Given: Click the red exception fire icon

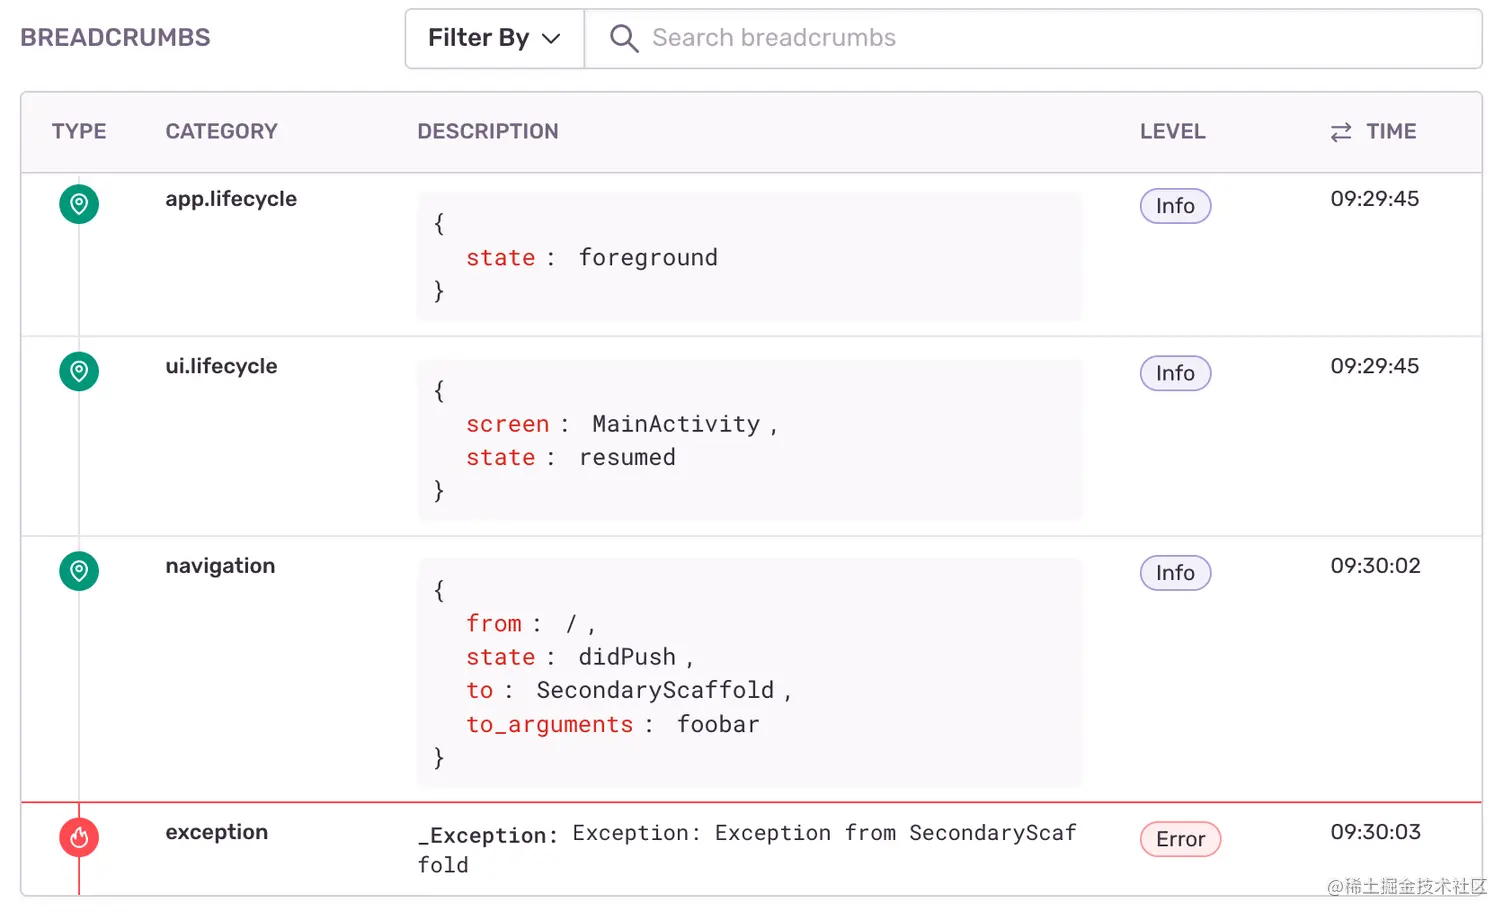Looking at the screenshot, I should tap(79, 837).
